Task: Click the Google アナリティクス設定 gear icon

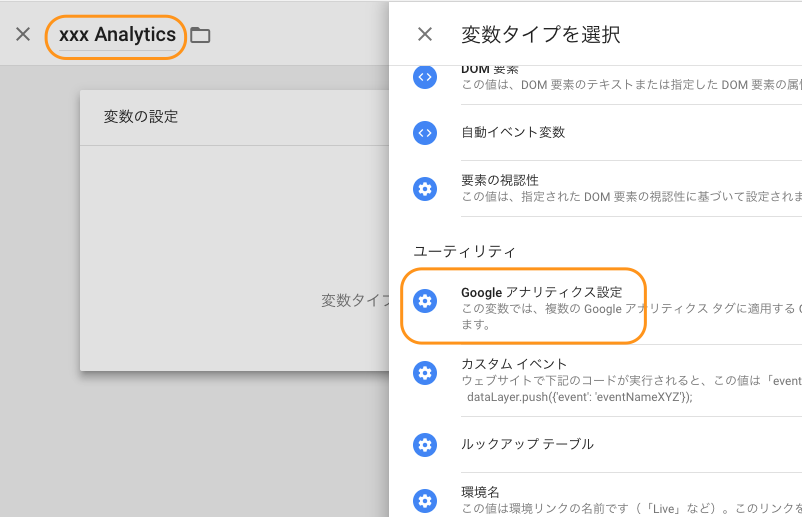Action: (425, 301)
